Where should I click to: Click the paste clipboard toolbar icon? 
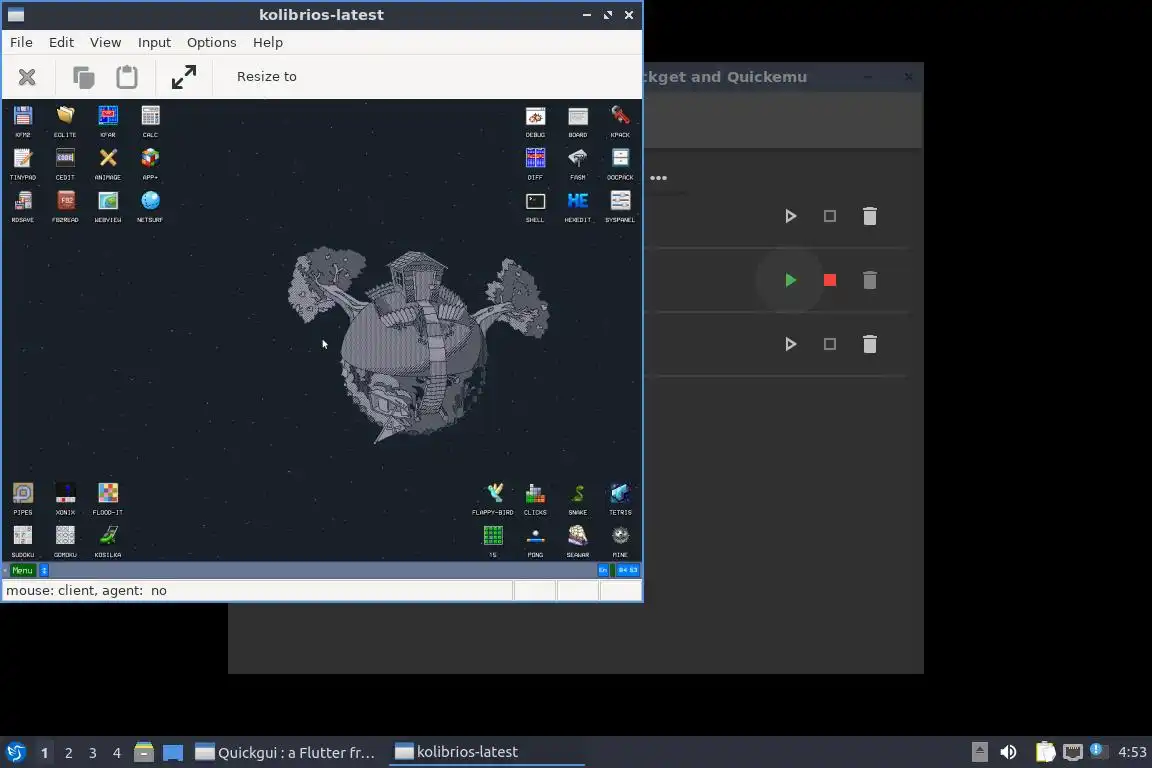tap(127, 77)
